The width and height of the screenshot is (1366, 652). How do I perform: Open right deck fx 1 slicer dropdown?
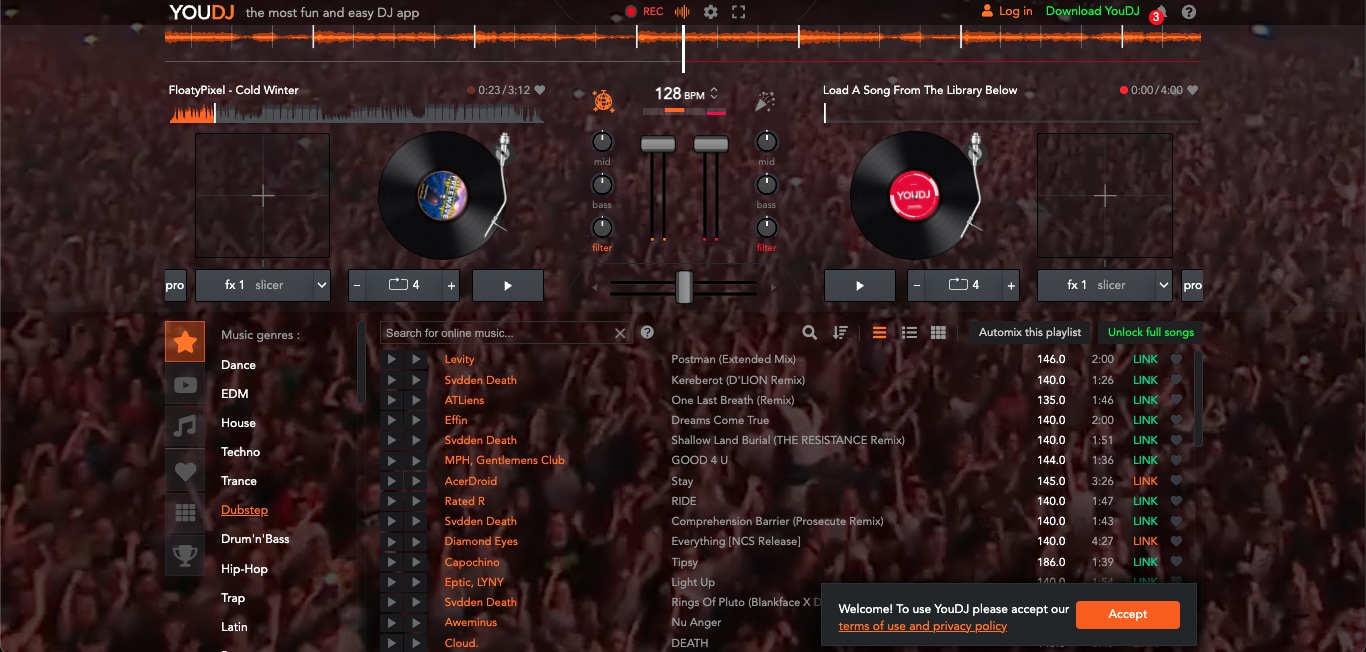[x=1105, y=285]
